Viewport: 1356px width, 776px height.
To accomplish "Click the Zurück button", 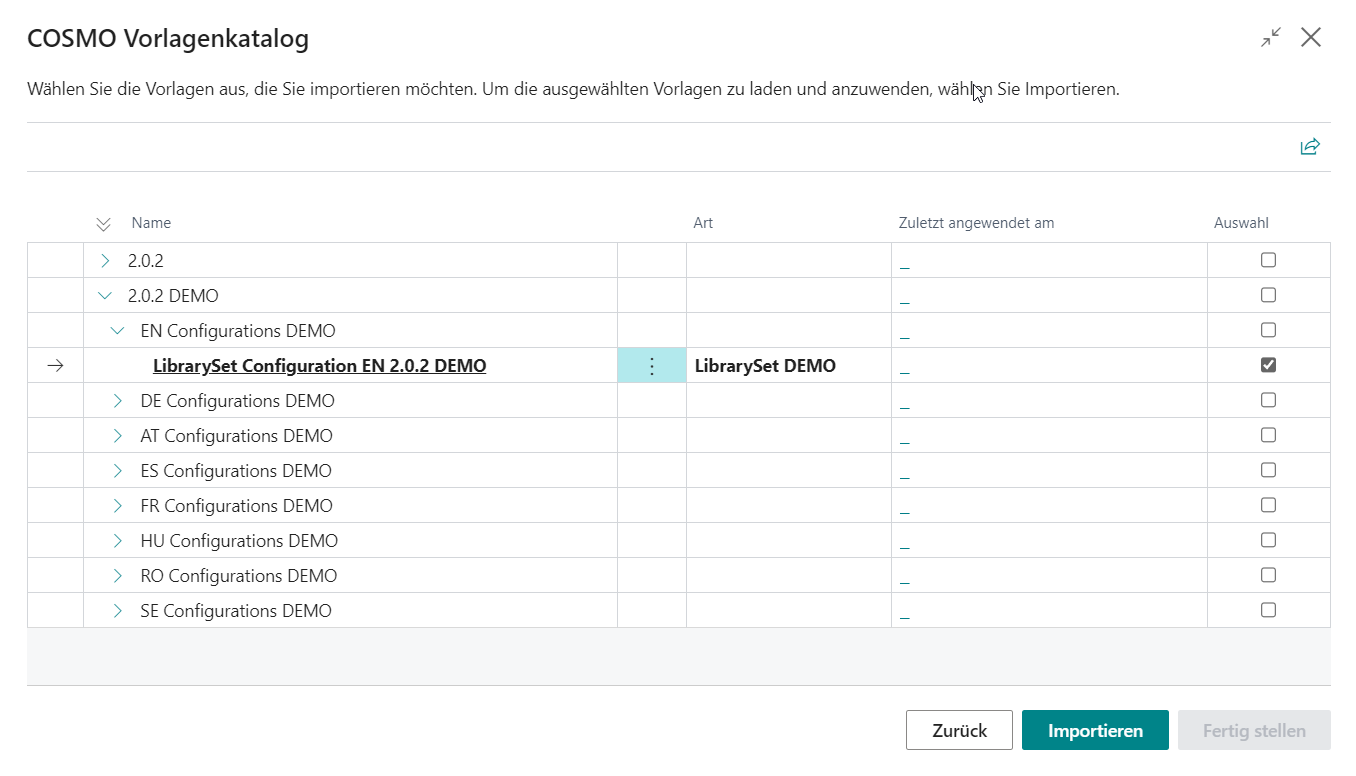I will [958, 730].
